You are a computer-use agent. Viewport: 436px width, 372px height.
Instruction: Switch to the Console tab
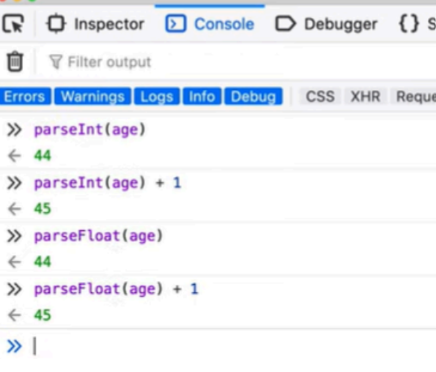click(210, 24)
